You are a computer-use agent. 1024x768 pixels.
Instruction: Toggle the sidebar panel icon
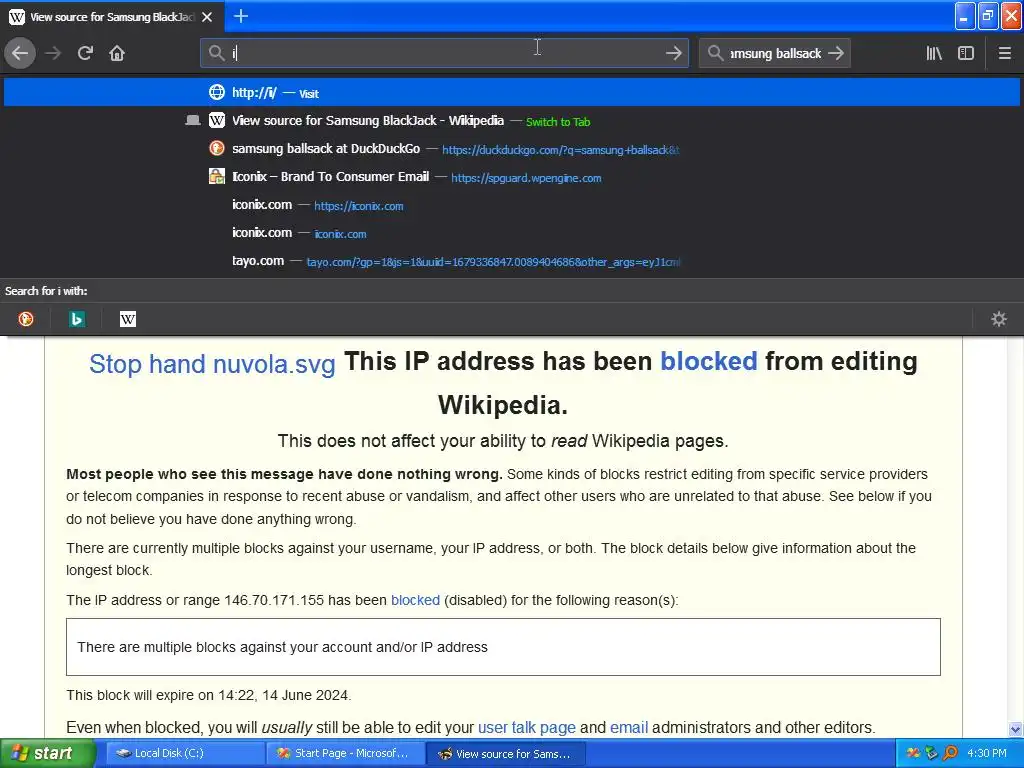966,53
